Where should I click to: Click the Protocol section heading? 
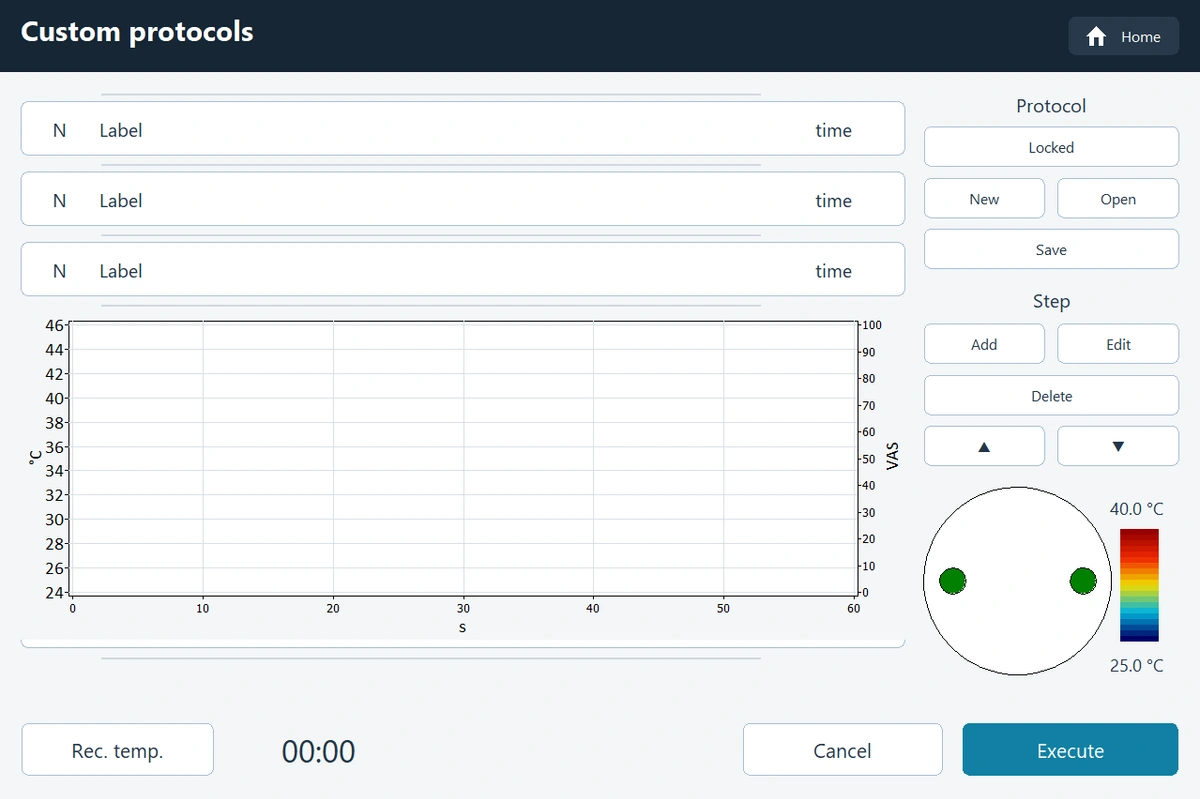(1051, 106)
